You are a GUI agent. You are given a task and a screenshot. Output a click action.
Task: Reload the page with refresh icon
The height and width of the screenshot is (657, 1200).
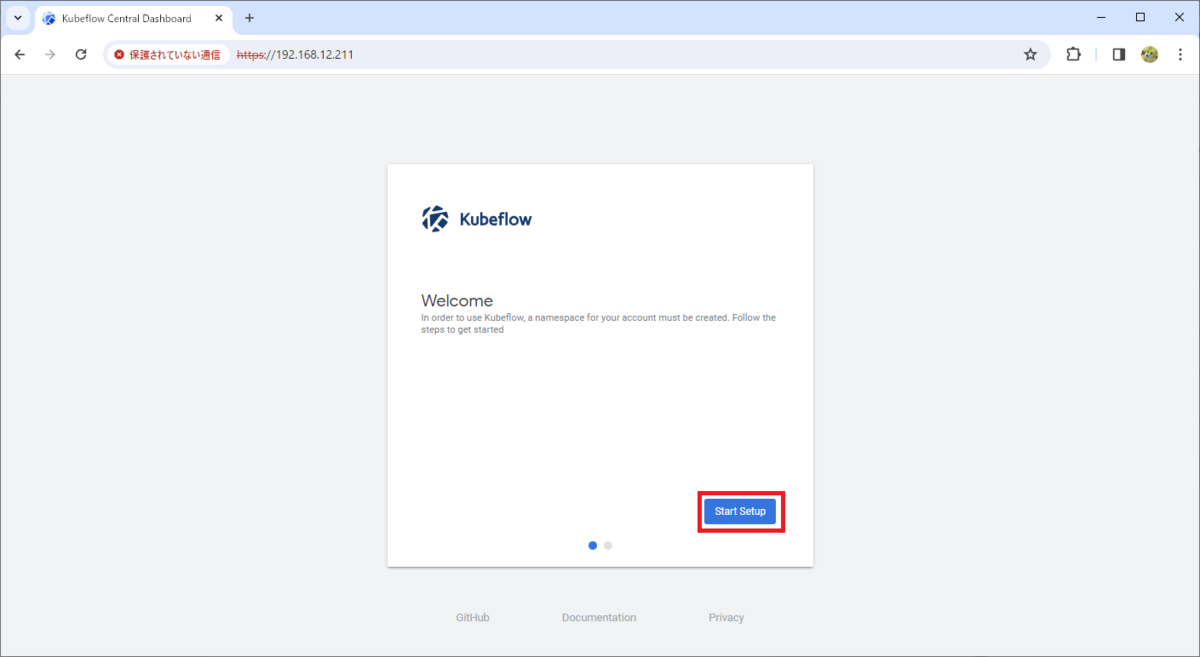click(81, 55)
